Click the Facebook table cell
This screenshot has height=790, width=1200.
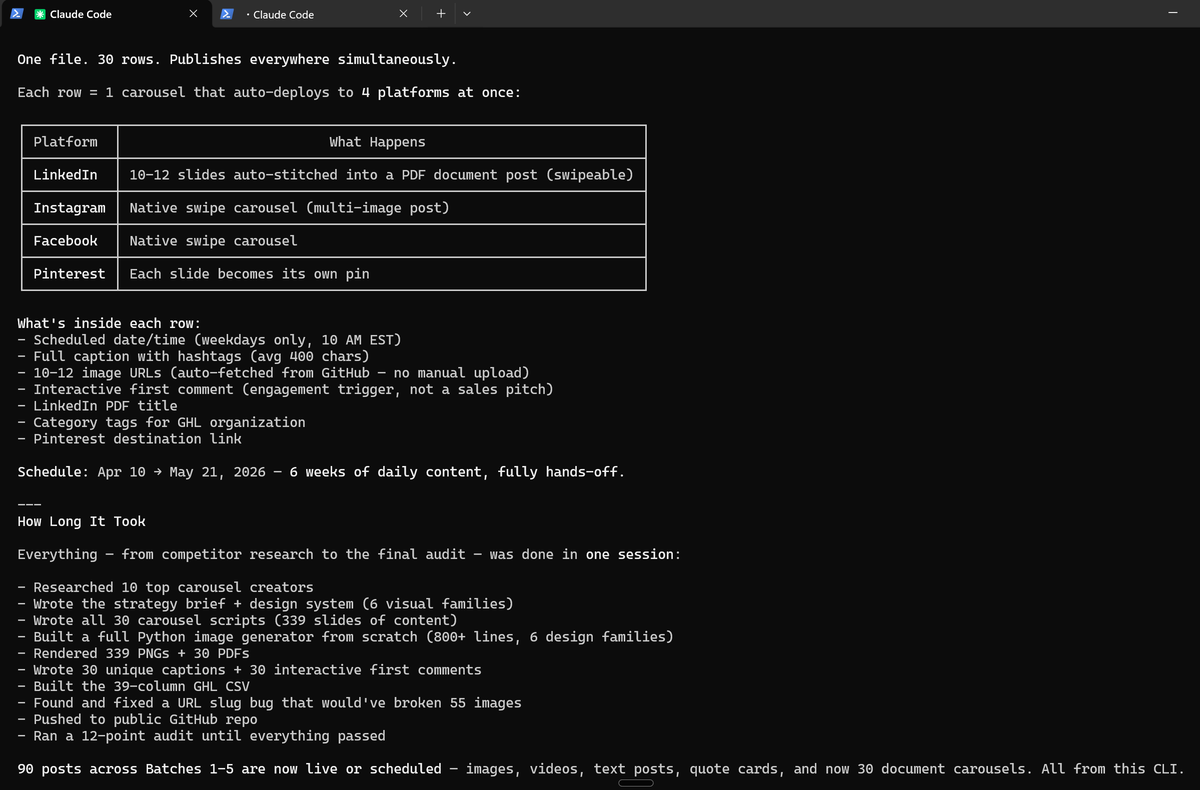coord(69,241)
